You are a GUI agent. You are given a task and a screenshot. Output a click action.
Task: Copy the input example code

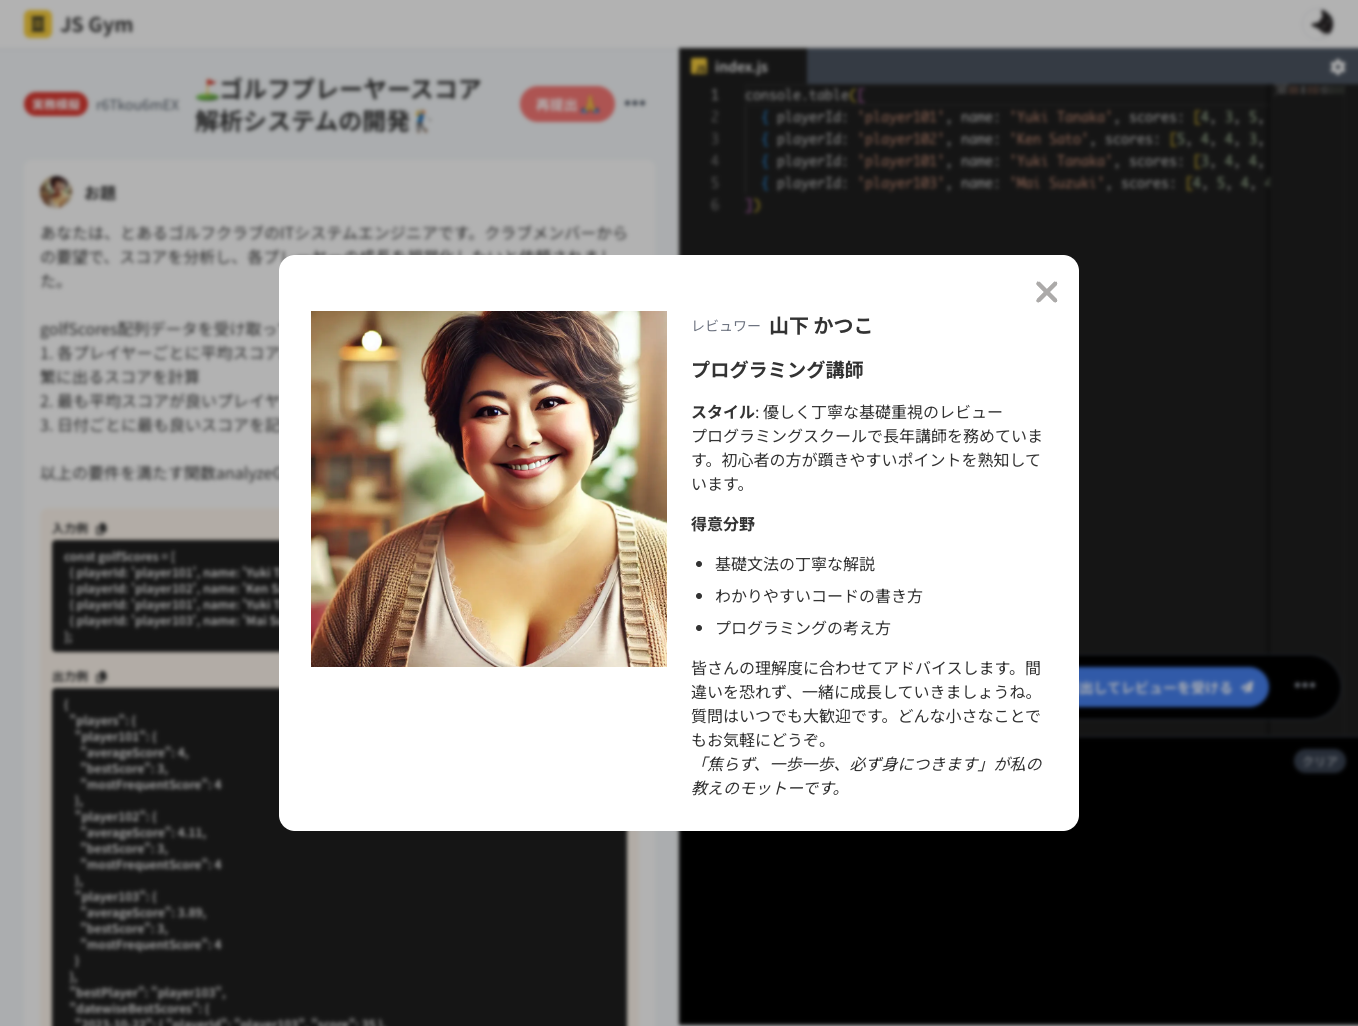pos(101,528)
